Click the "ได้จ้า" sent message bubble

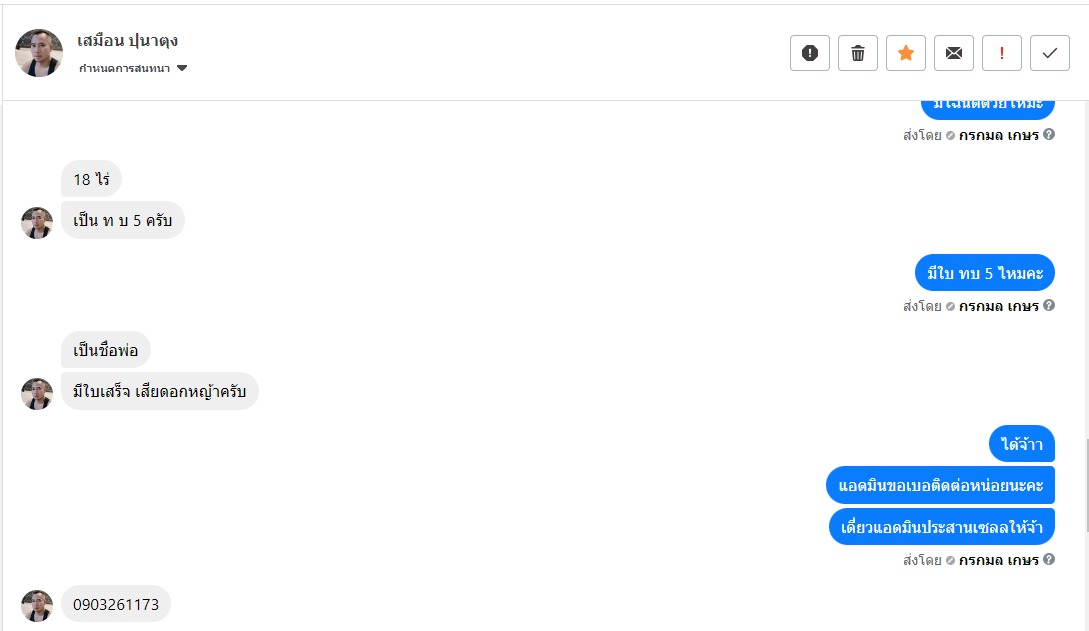[x=1022, y=444]
